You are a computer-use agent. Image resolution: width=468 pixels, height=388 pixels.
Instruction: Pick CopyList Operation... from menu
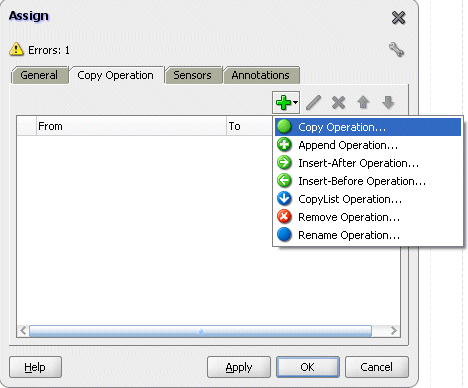[368, 199]
